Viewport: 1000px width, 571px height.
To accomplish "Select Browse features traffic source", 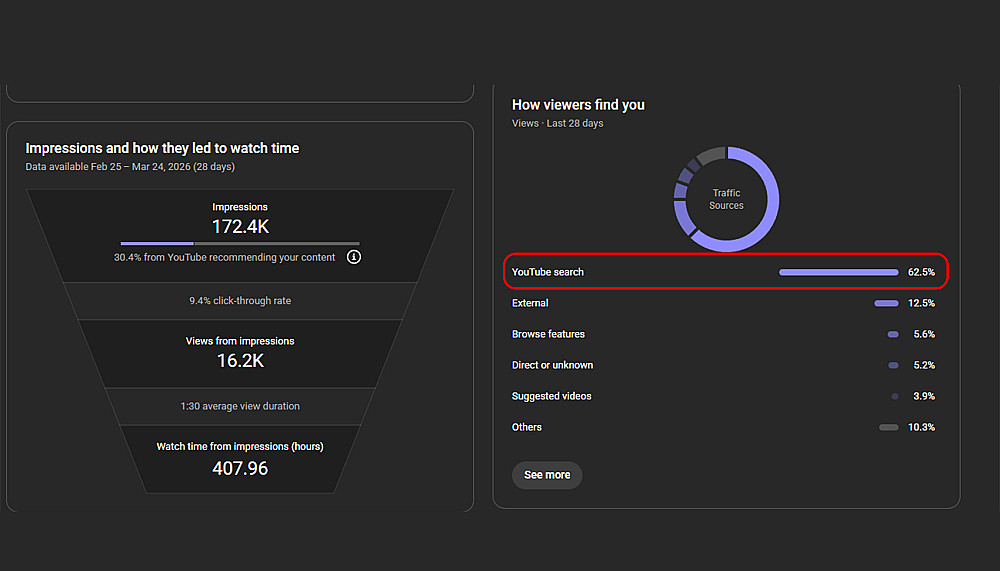I will [x=548, y=334].
